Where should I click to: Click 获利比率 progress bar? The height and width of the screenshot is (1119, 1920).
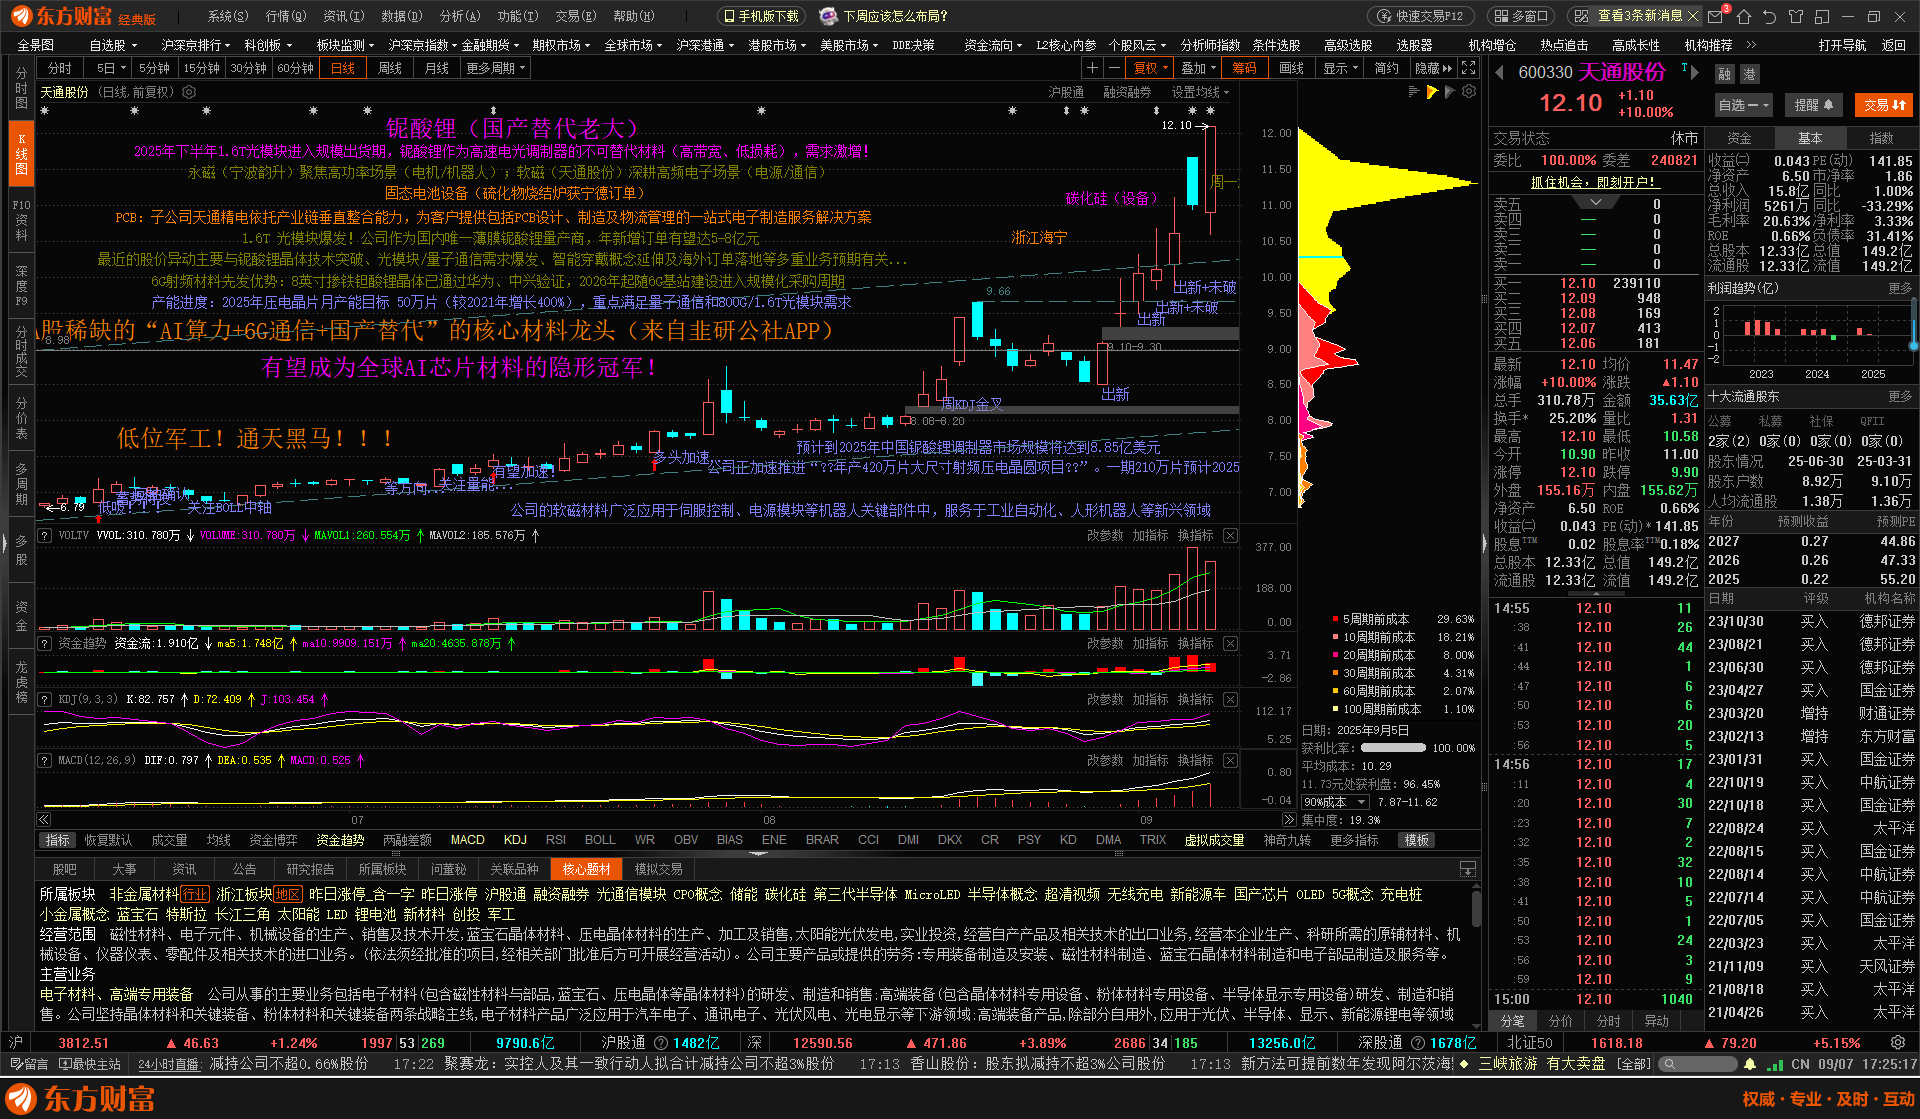pos(1393,748)
